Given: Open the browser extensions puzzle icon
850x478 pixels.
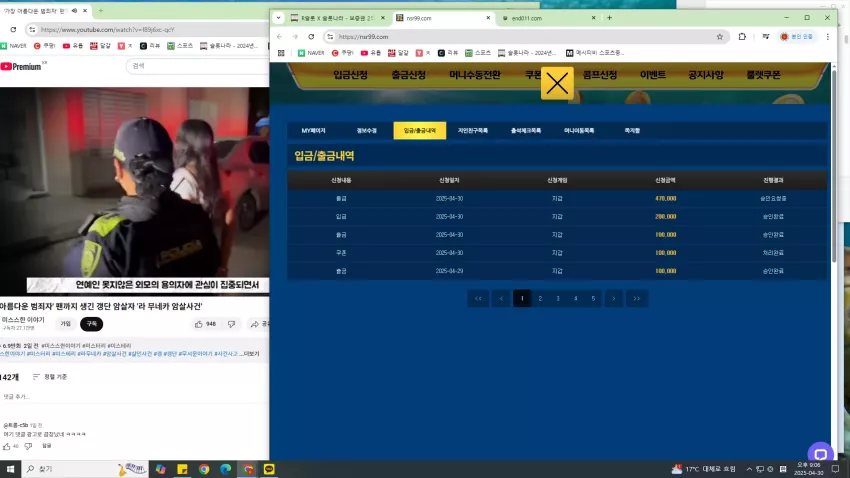Looking at the screenshot, I should coord(742,37).
